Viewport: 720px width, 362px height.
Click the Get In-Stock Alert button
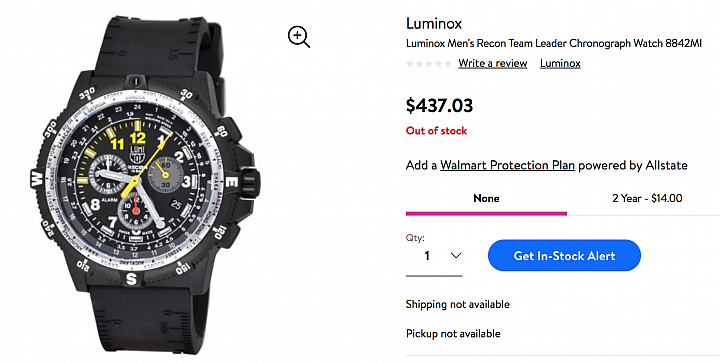pyautogui.click(x=564, y=255)
